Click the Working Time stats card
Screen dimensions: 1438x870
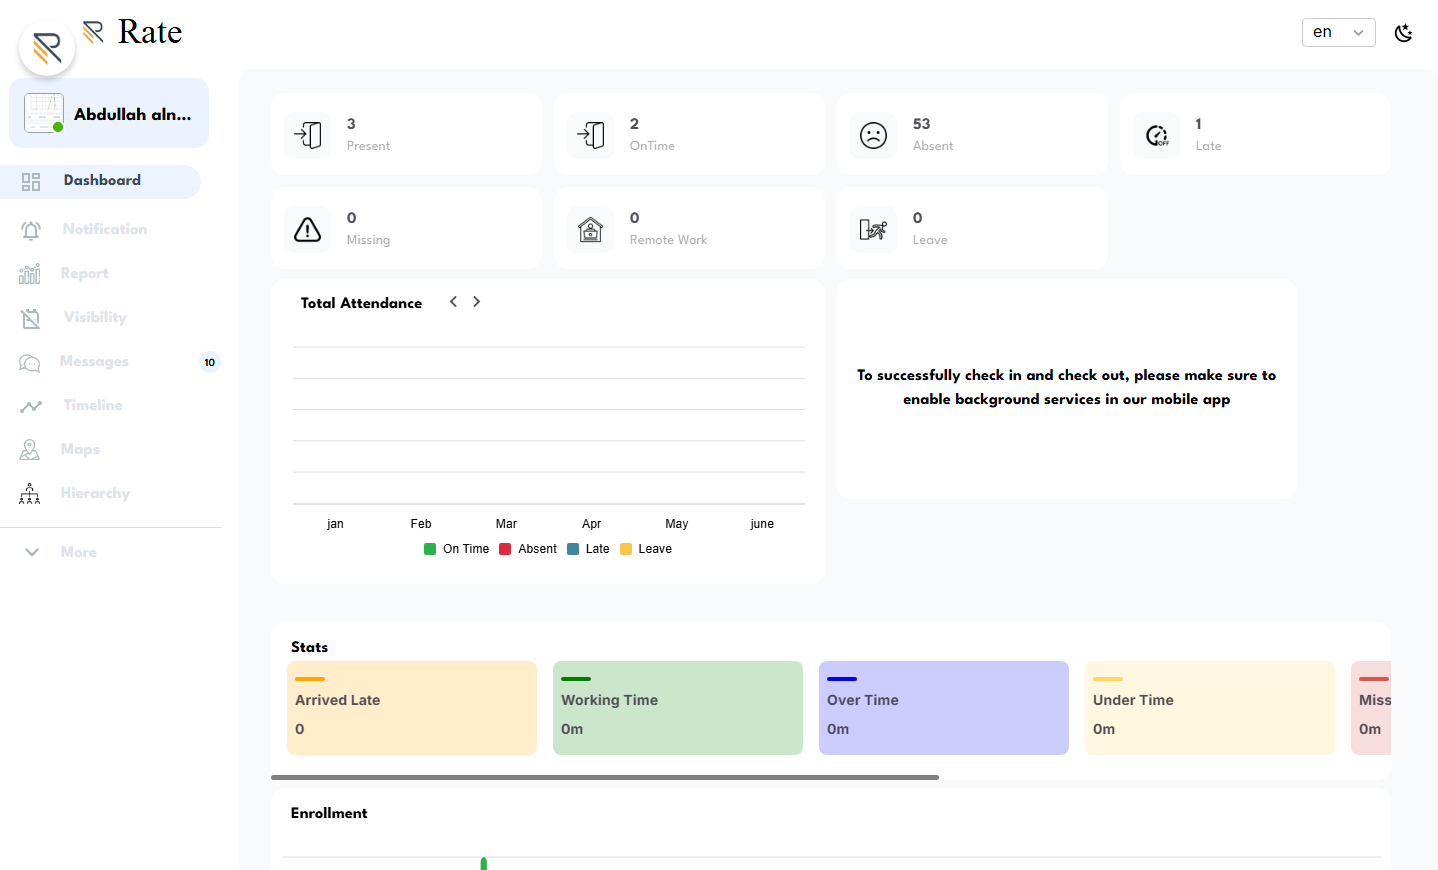coord(678,708)
